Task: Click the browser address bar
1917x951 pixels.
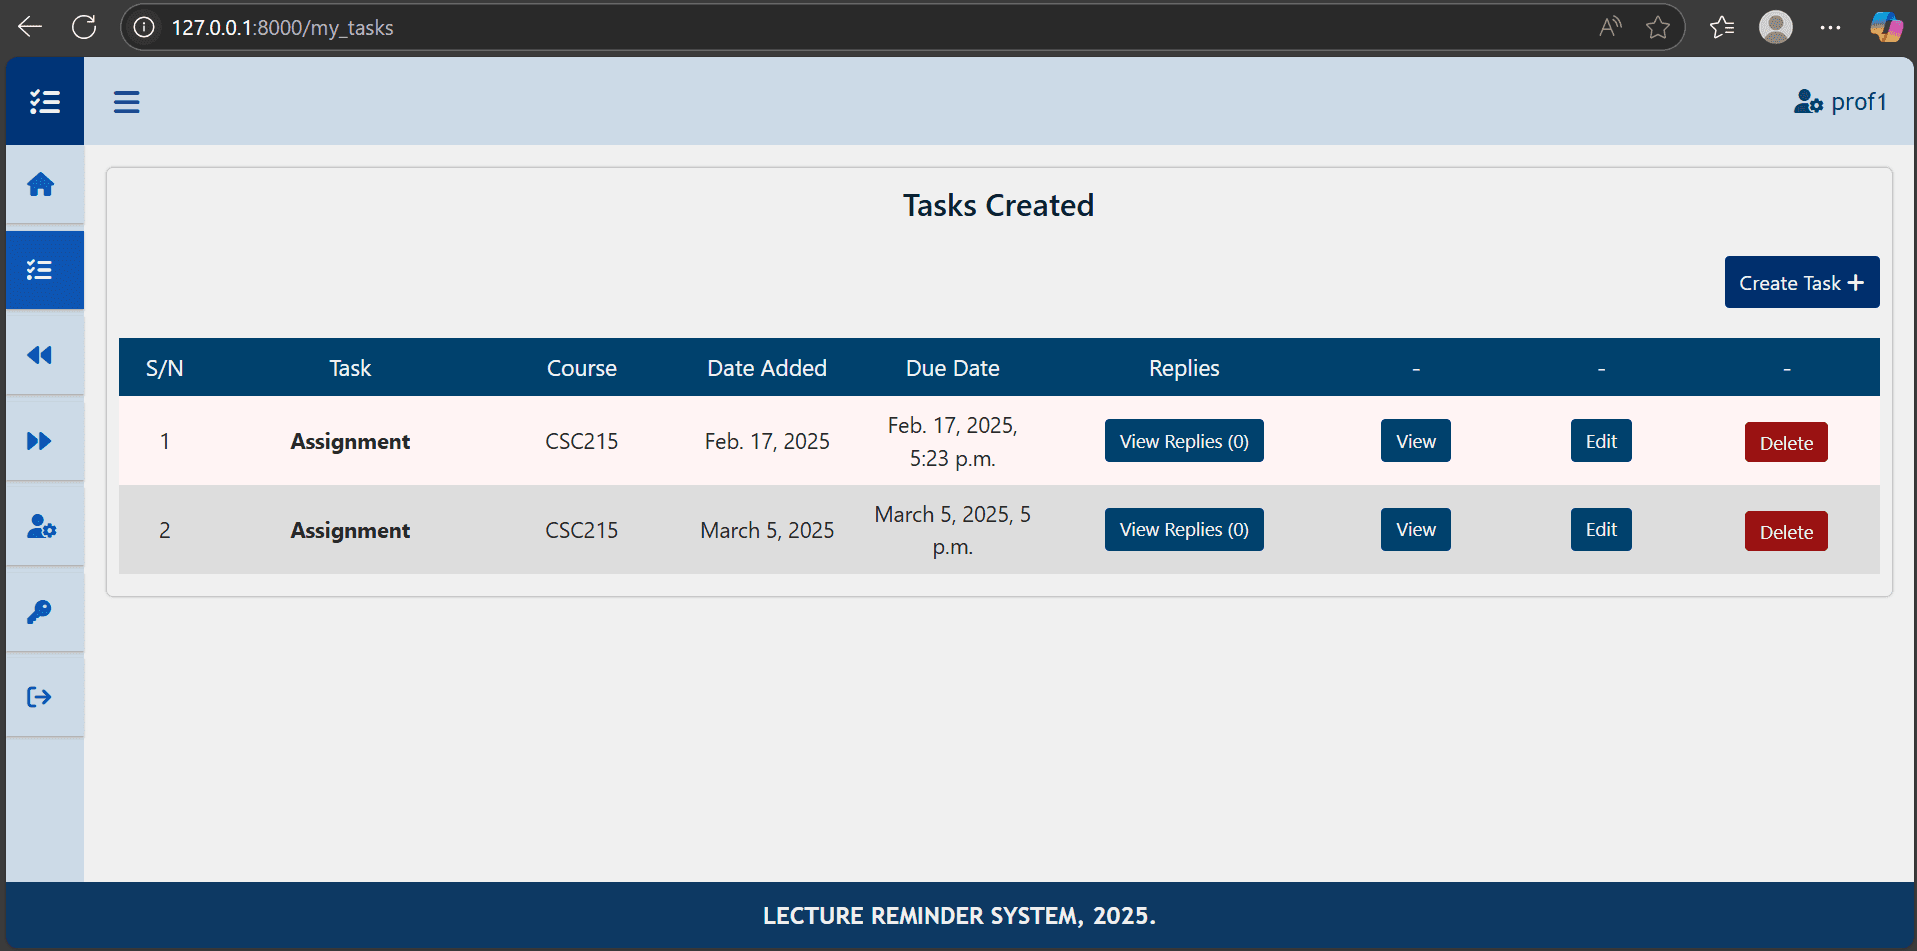Action: pyautogui.click(x=800, y=27)
